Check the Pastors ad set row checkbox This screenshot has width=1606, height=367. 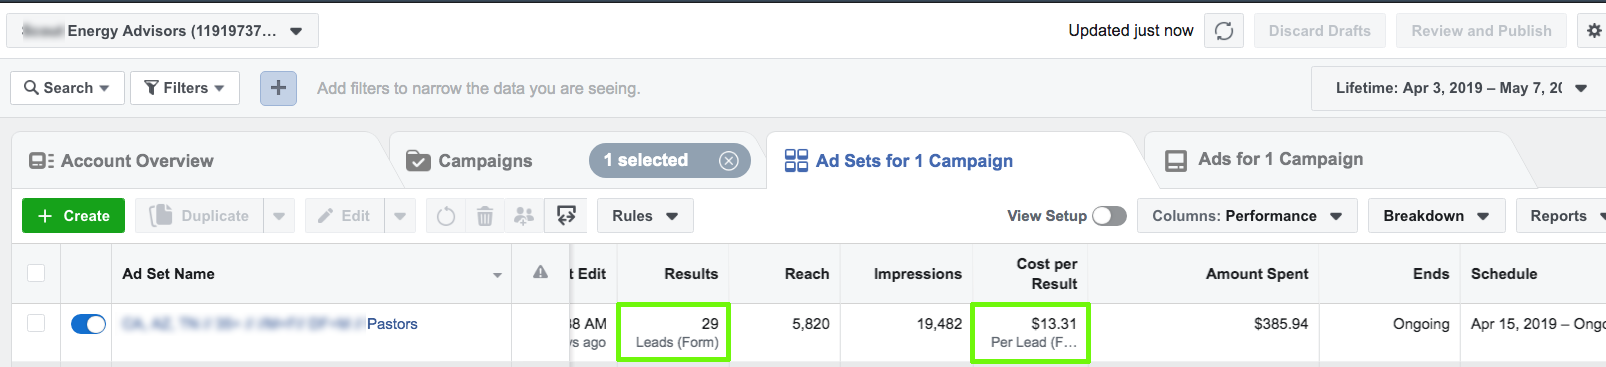(36, 323)
